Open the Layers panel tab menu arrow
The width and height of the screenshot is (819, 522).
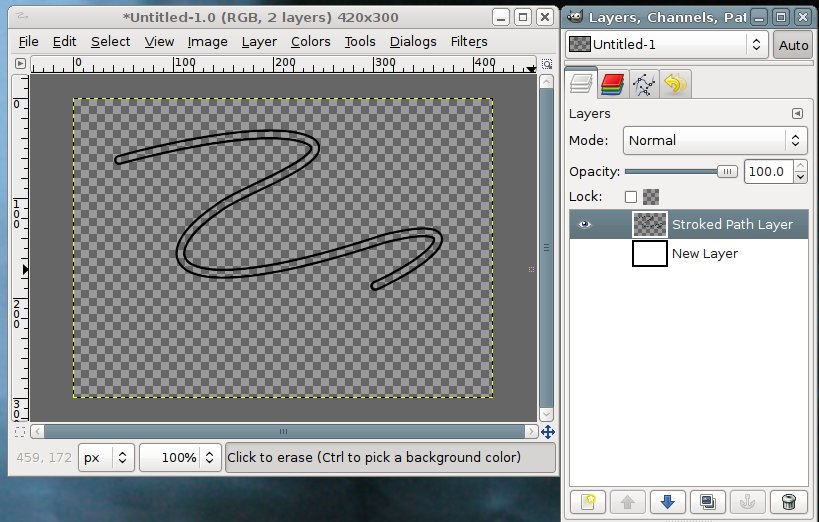point(797,113)
